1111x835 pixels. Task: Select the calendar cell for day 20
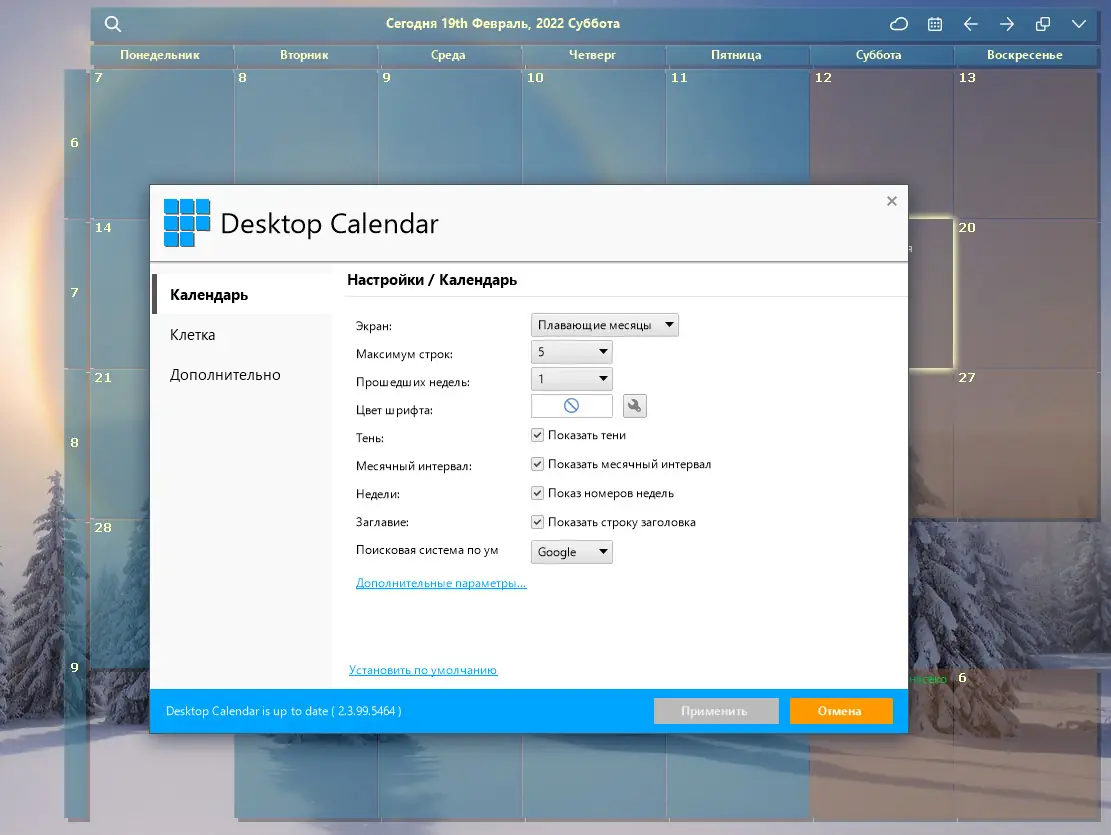pos(1026,293)
